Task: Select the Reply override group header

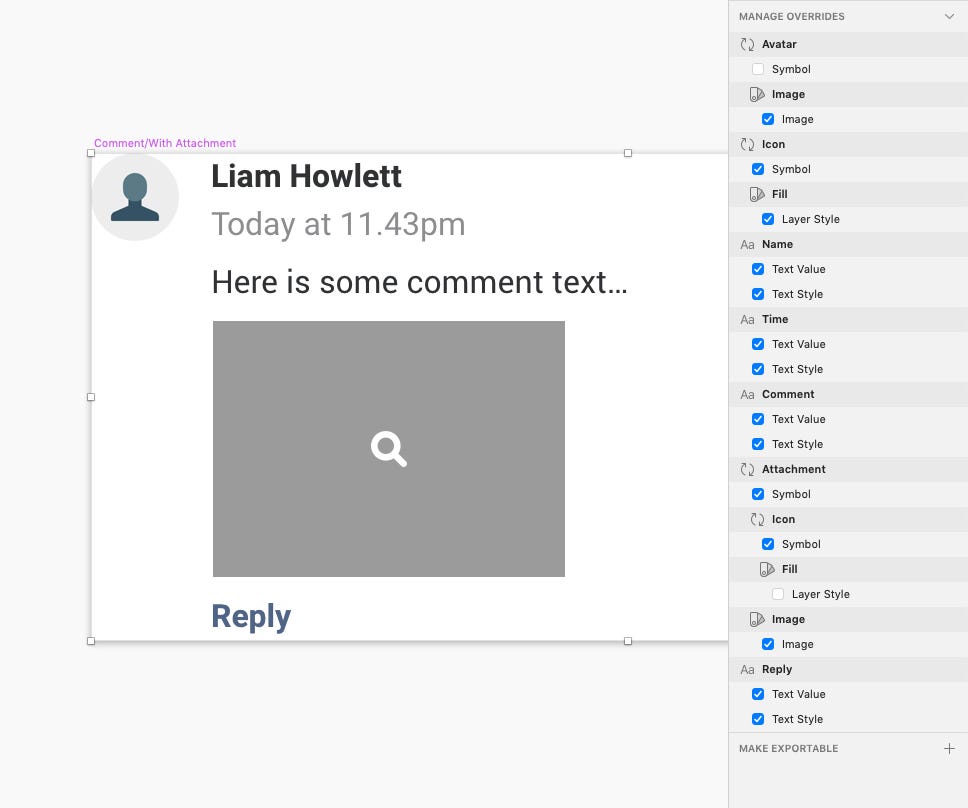Action: [848, 669]
